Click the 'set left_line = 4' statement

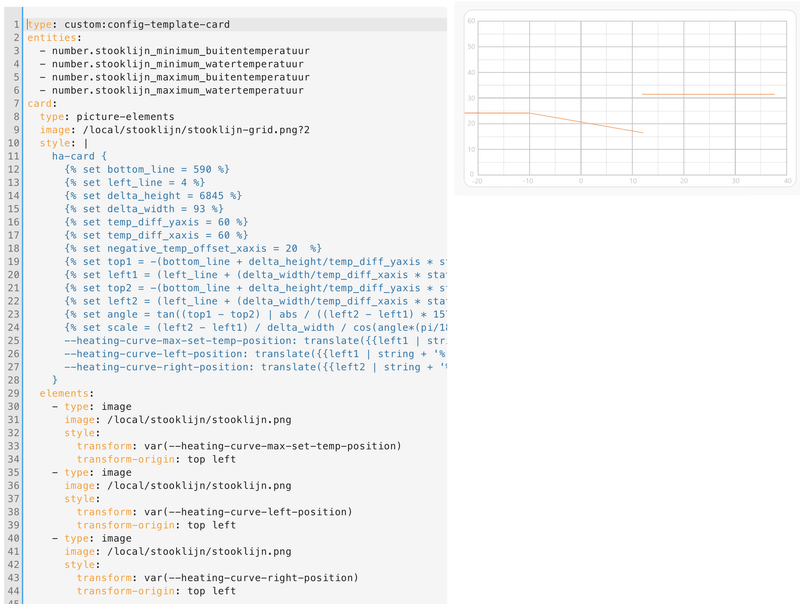135,183
